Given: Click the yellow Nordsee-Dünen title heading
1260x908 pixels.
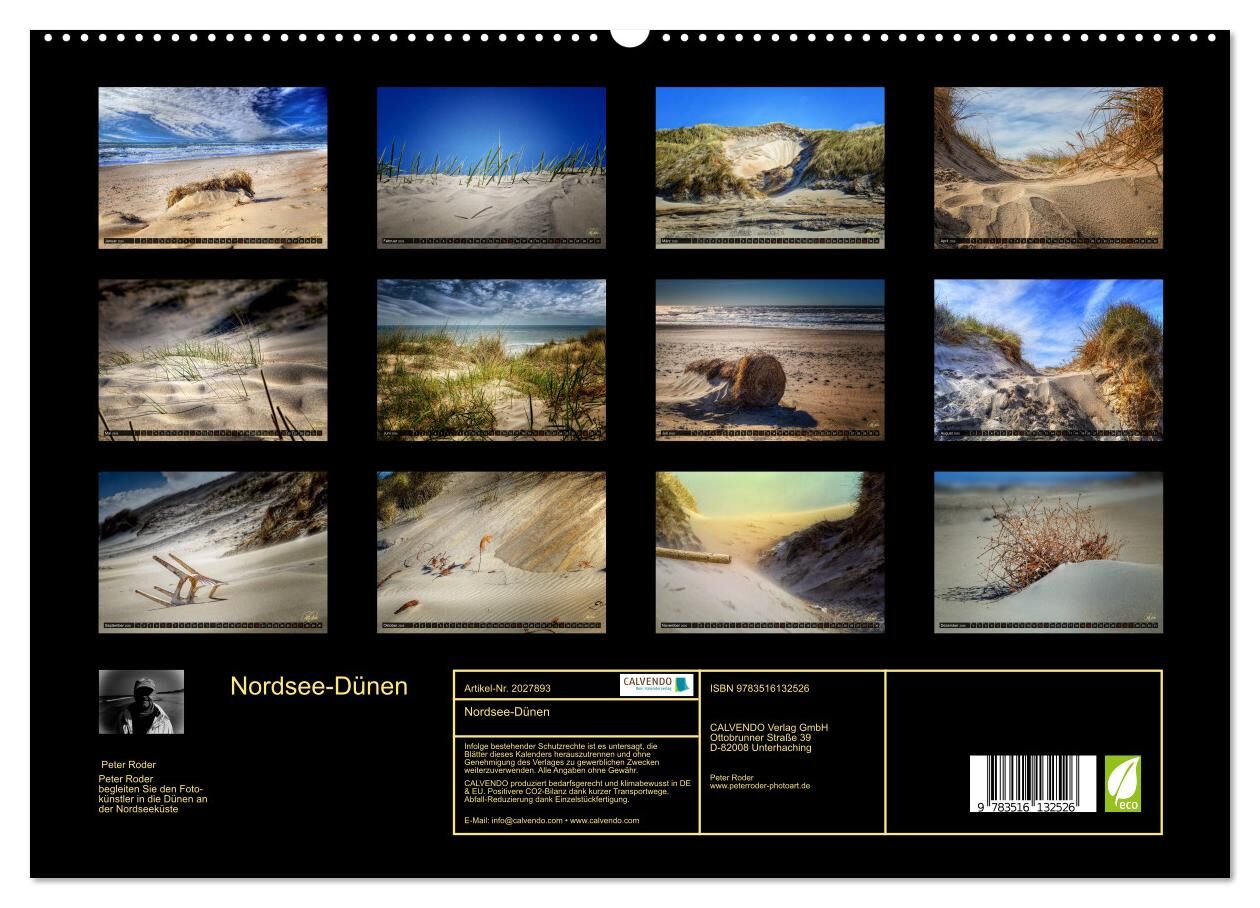Looking at the screenshot, I should coord(319,686).
